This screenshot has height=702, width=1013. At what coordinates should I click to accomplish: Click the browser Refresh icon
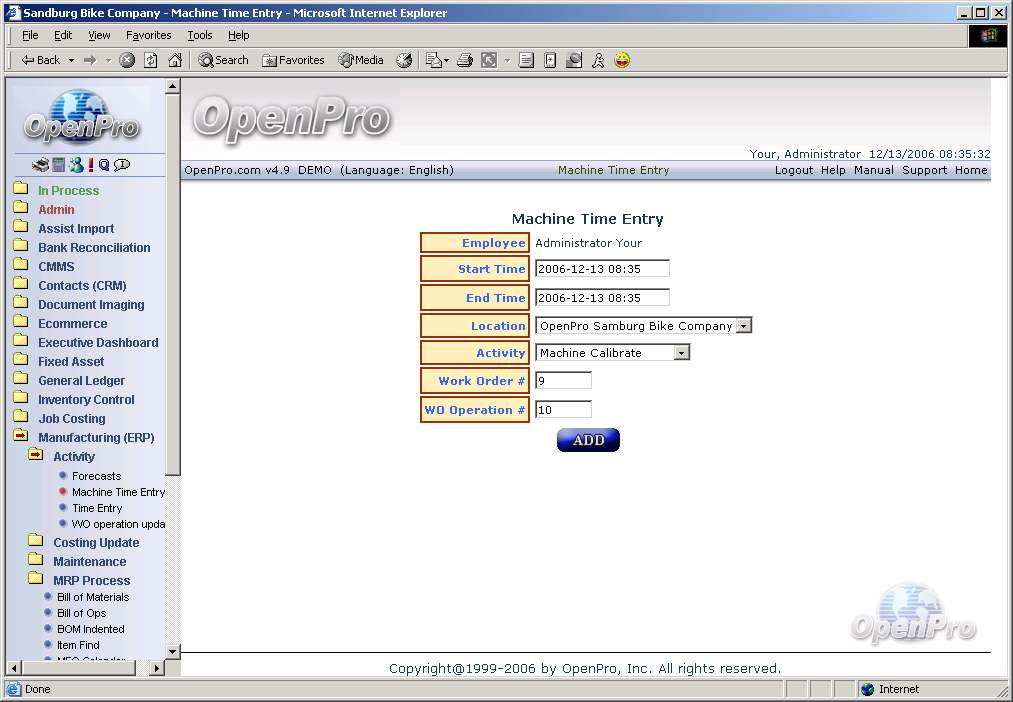coord(151,60)
